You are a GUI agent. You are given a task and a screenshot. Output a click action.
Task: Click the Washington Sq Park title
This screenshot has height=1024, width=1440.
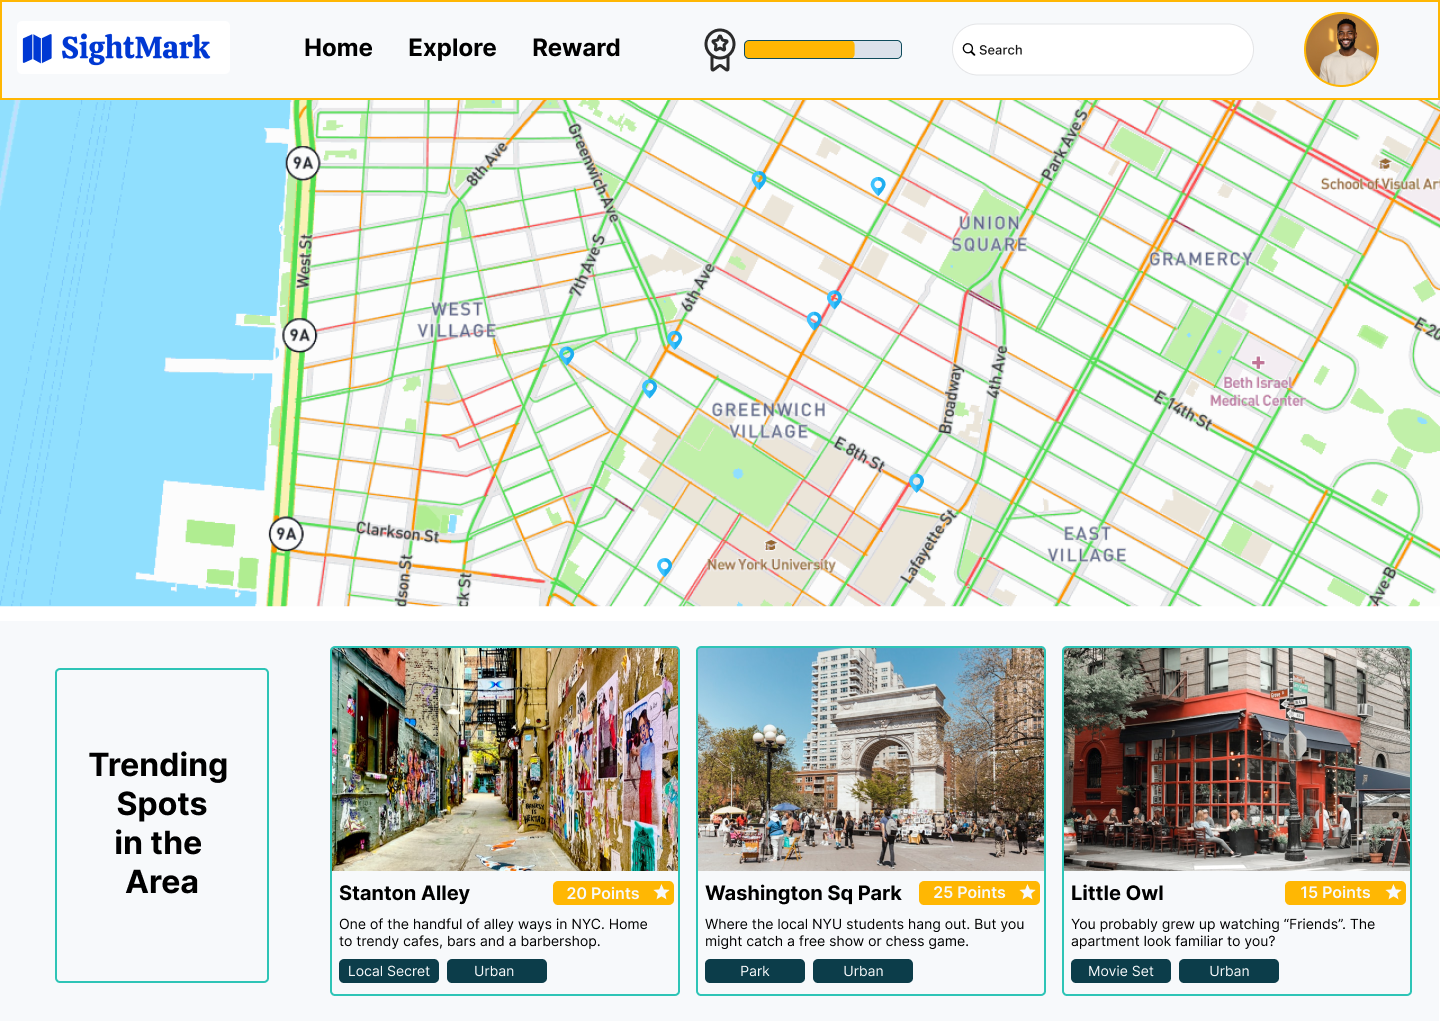tap(803, 893)
